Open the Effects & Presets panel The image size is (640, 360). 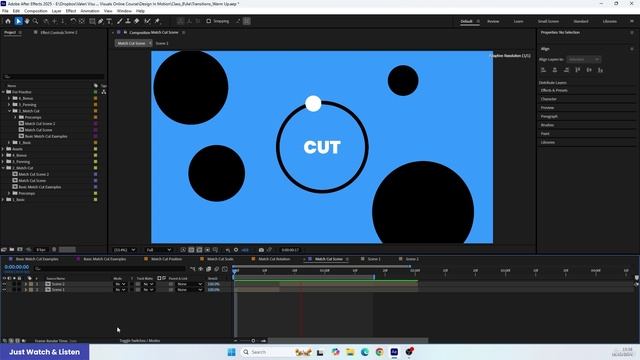coord(554,90)
